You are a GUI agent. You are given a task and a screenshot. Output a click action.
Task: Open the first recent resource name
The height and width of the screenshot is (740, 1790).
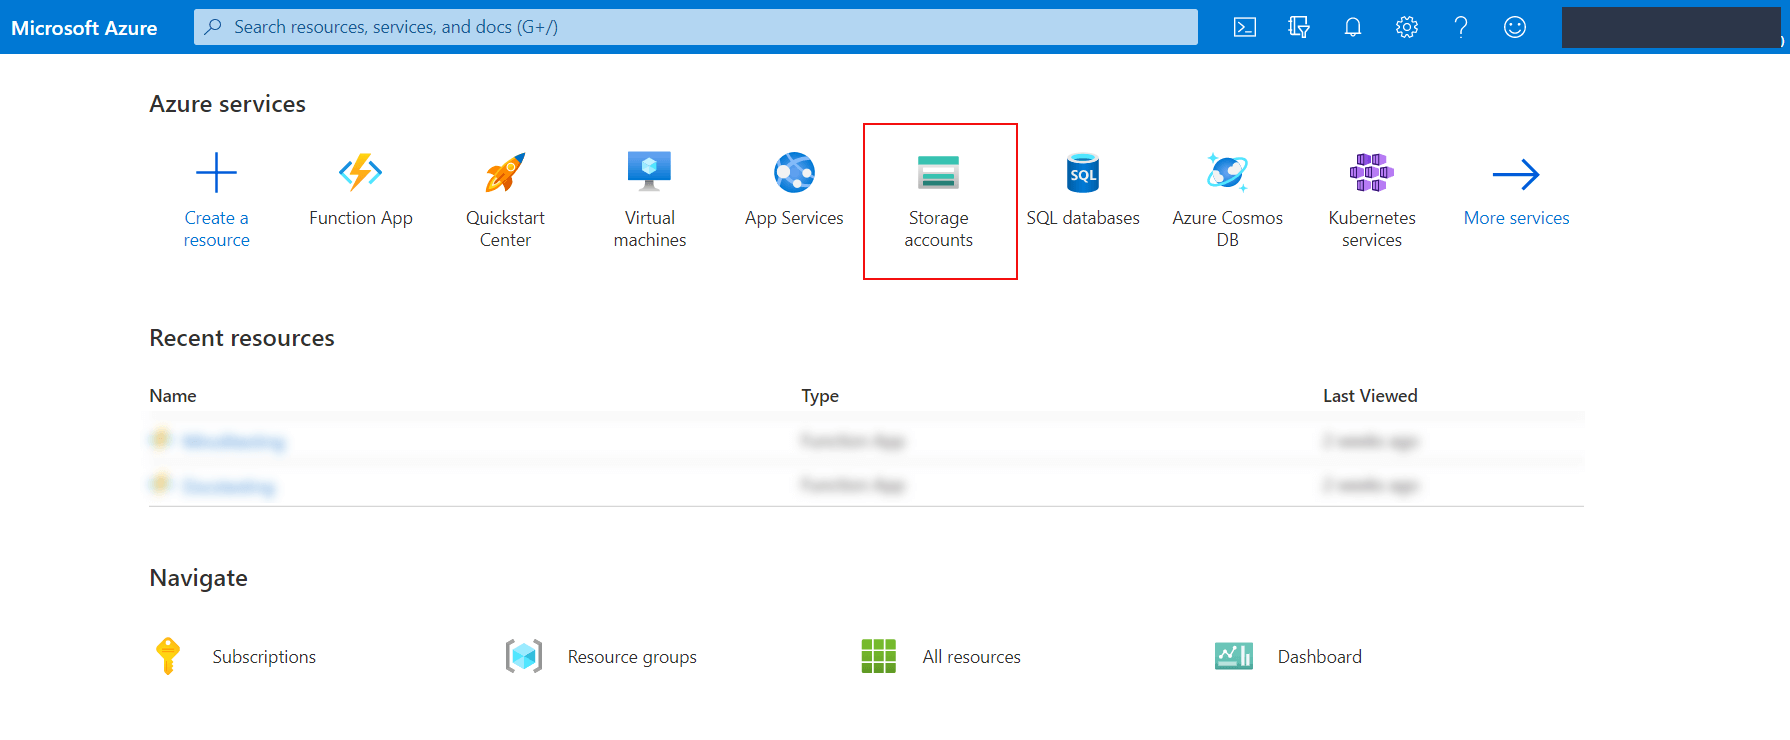point(234,441)
